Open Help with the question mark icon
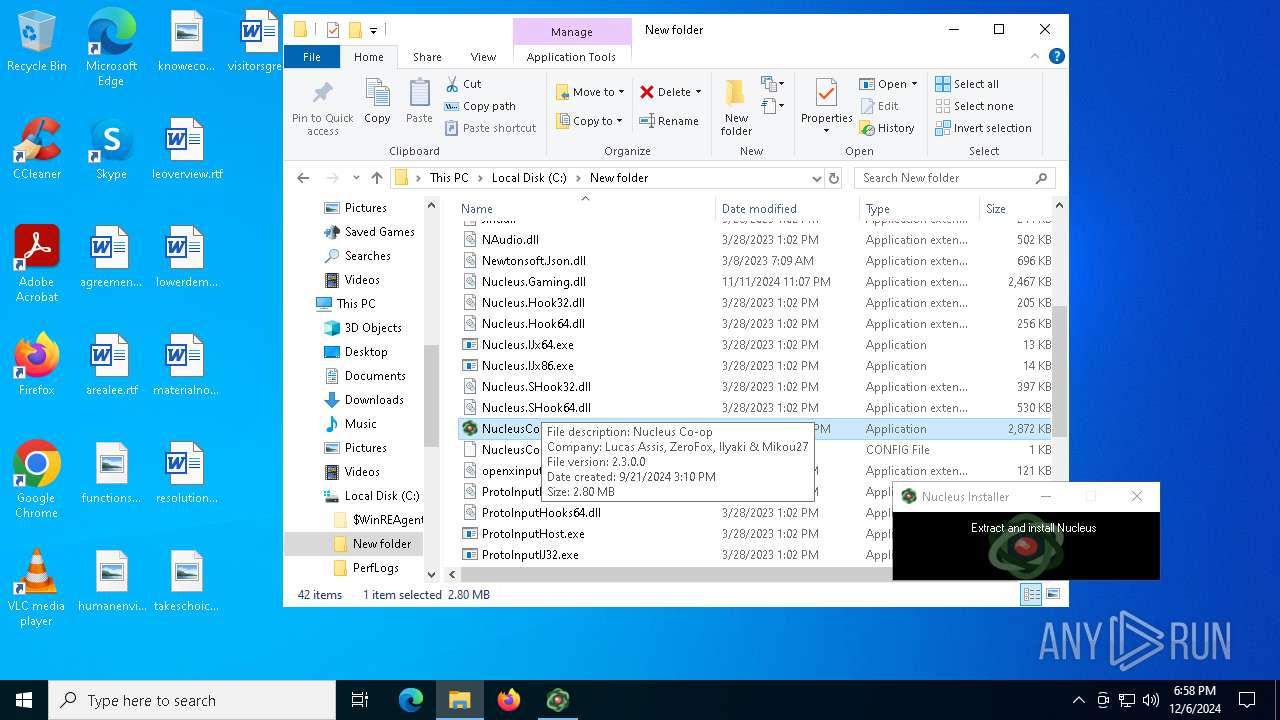Image resolution: width=1280 pixels, height=720 pixels. (x=1056, y=57)
